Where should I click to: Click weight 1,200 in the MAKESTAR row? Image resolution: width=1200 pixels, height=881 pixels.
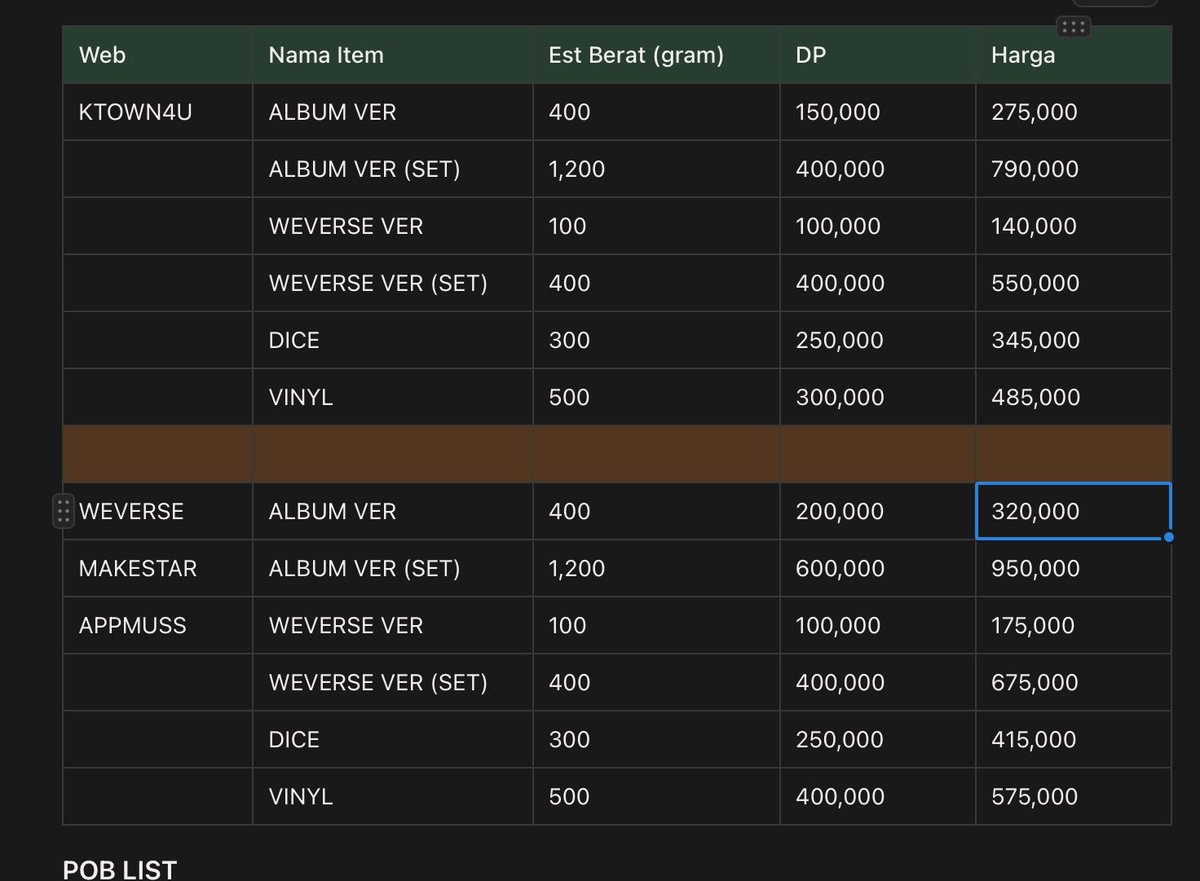656,568
